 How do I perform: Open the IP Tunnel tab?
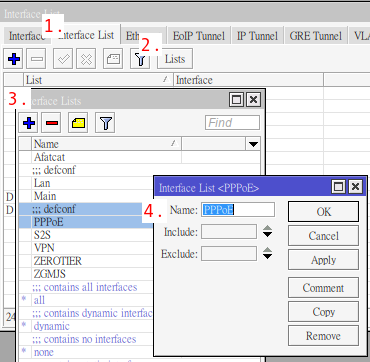point(257,36)
